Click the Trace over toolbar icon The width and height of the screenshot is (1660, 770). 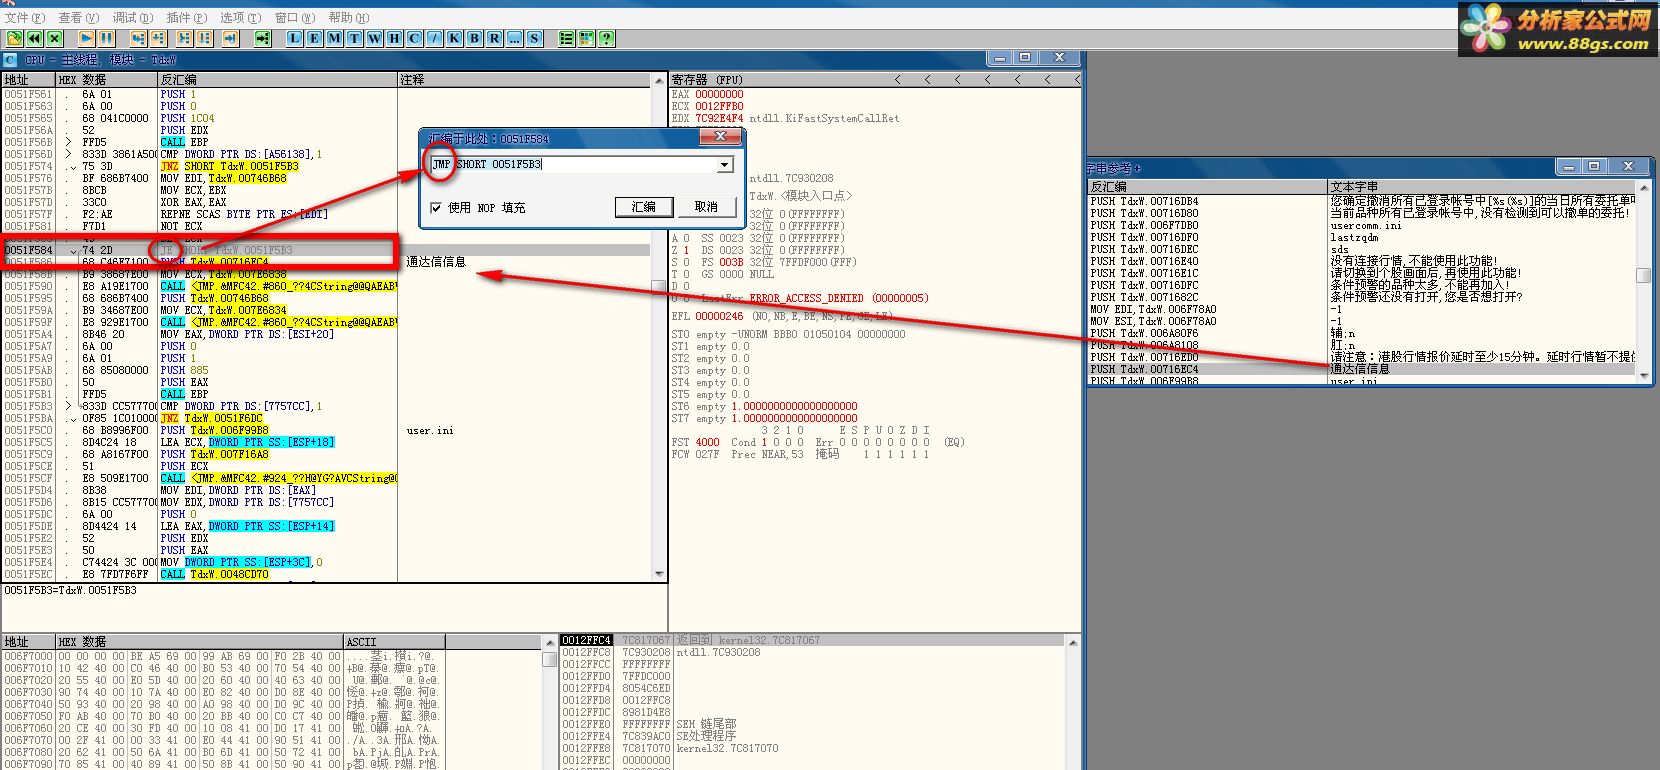[205, 38]
